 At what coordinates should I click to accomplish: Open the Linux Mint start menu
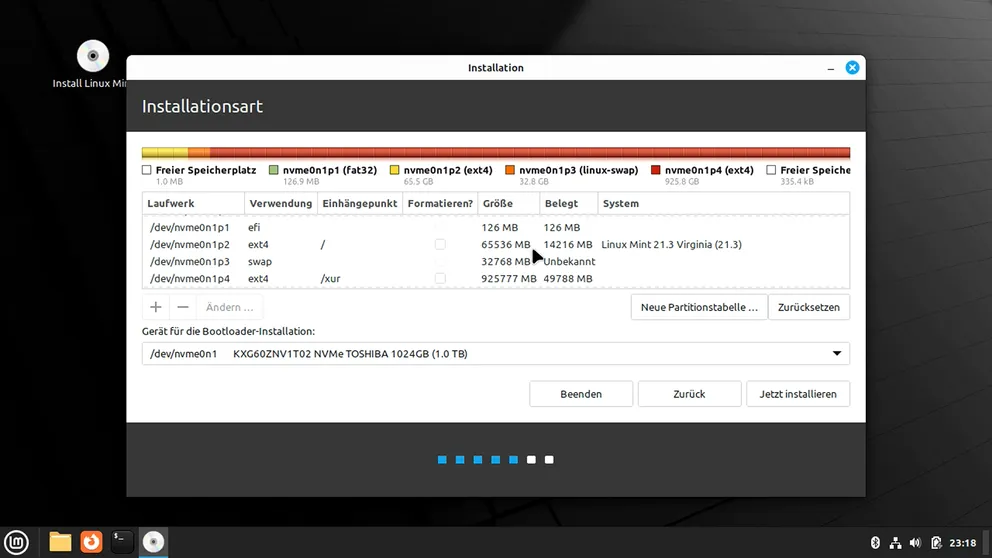click(16, 542)
